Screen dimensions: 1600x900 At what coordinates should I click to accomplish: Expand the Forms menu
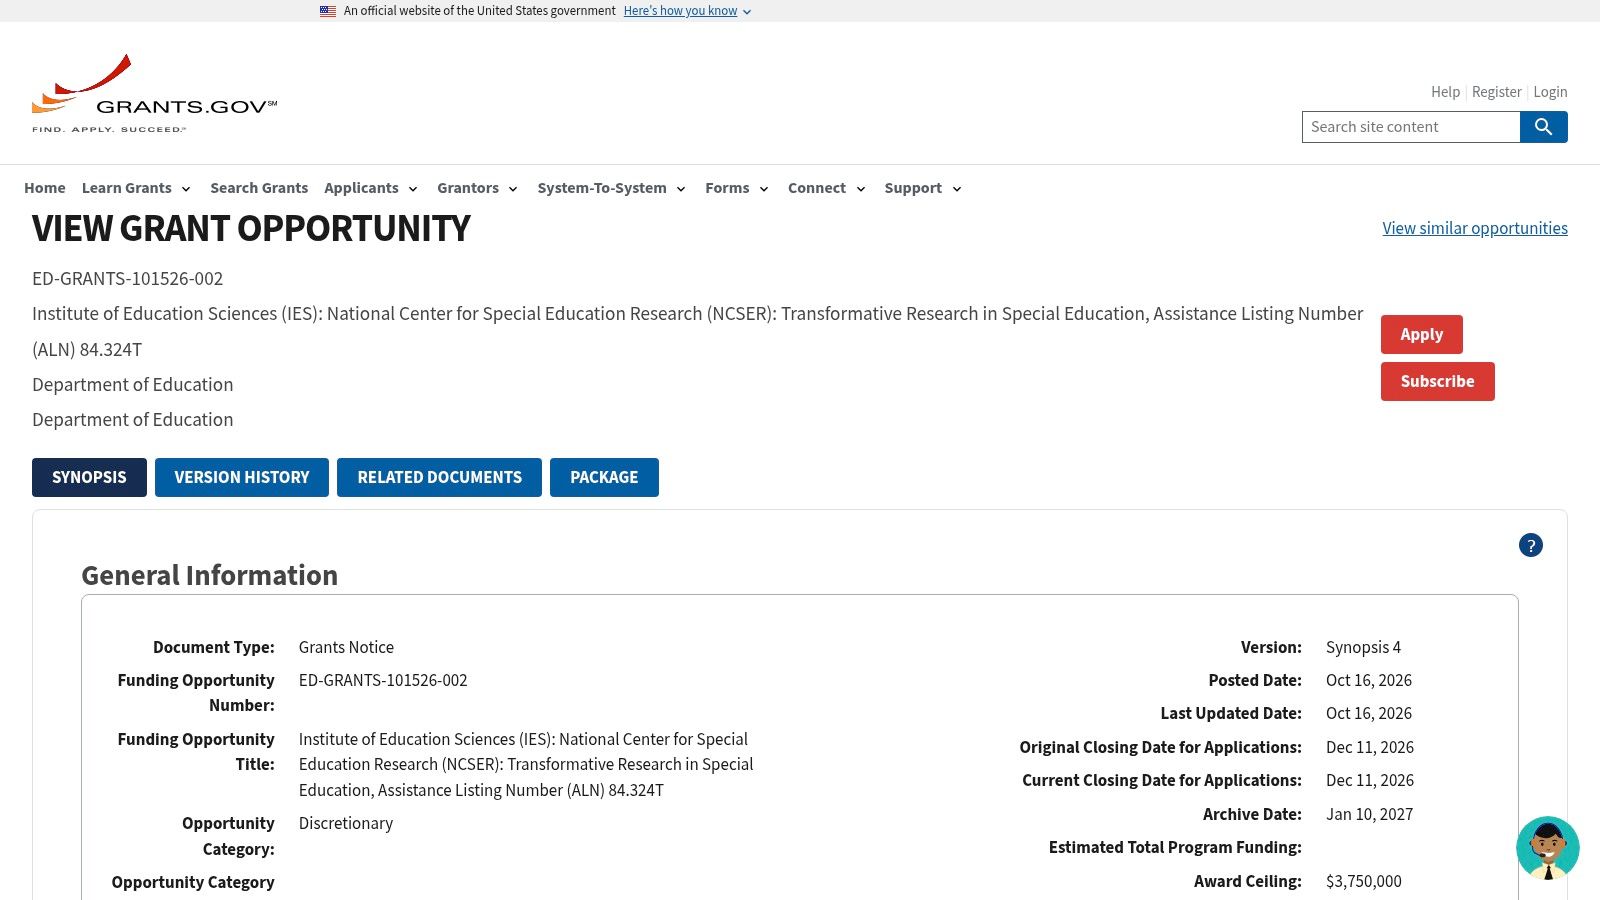point(737,188)
